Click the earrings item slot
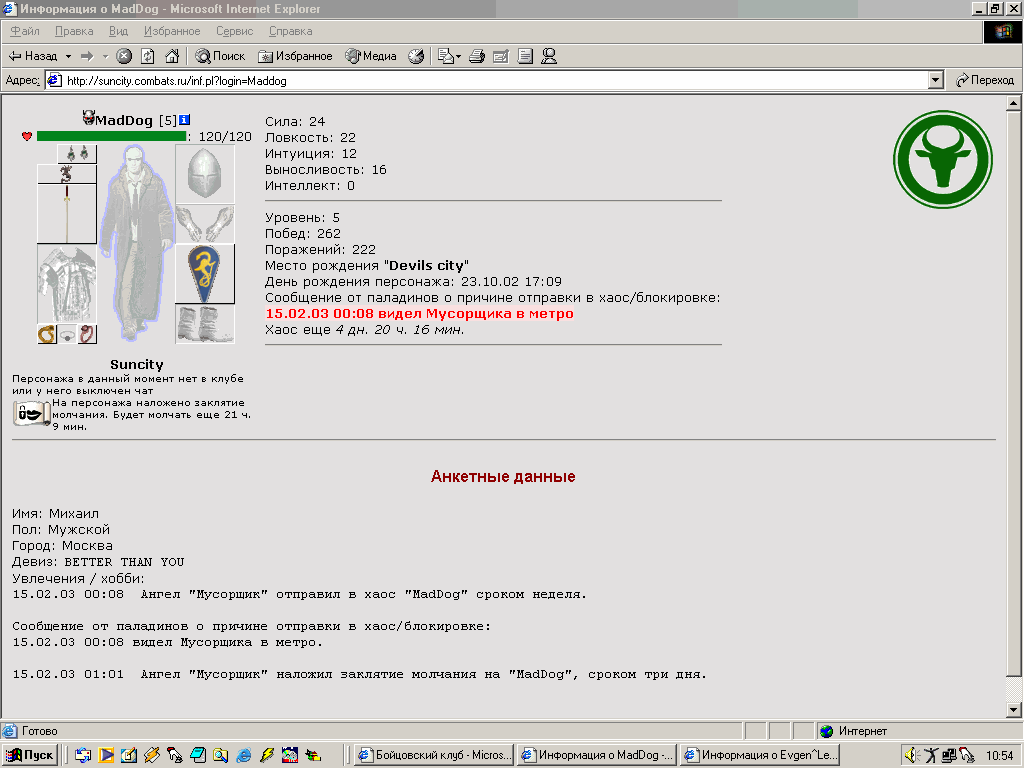The height and width of the screenshot is (768, 1024). (77, 154)
